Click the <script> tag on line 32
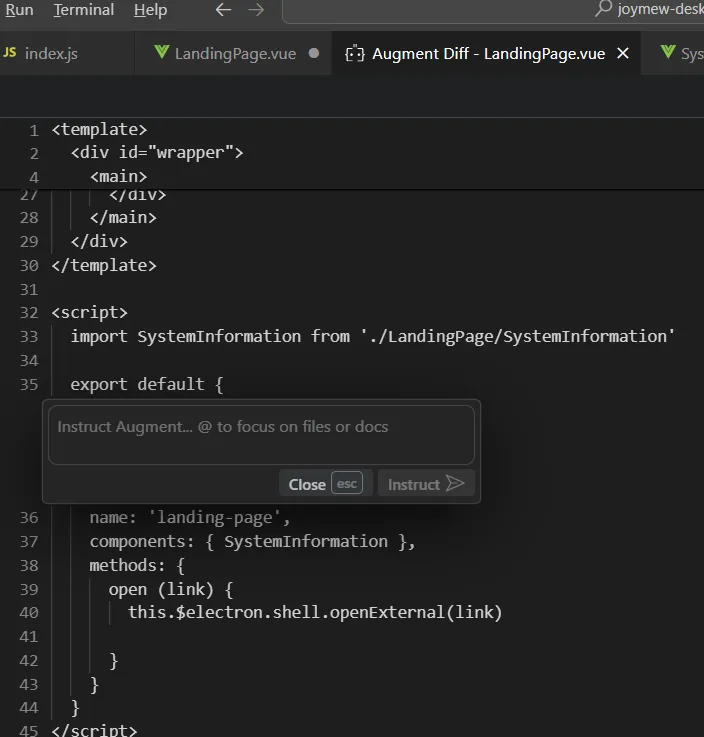This screenshot has width=704, height=737. point(89,313)
